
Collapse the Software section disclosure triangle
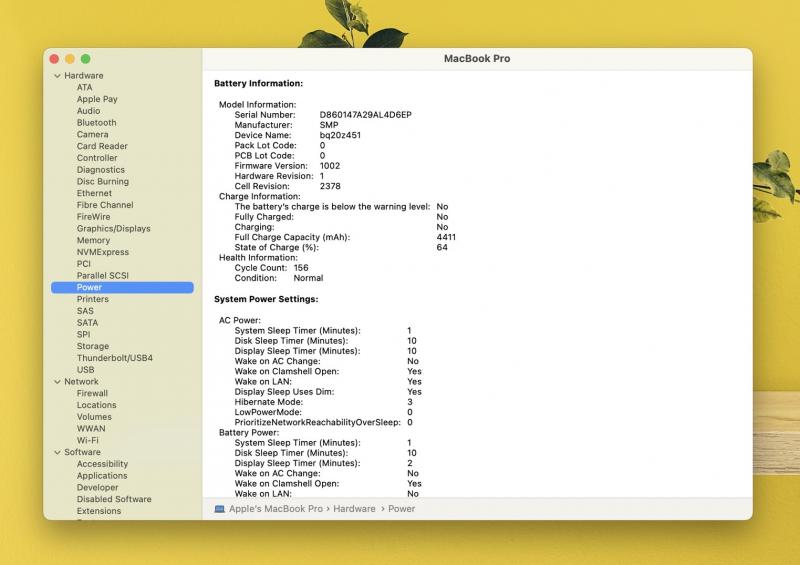click(57, 452)
